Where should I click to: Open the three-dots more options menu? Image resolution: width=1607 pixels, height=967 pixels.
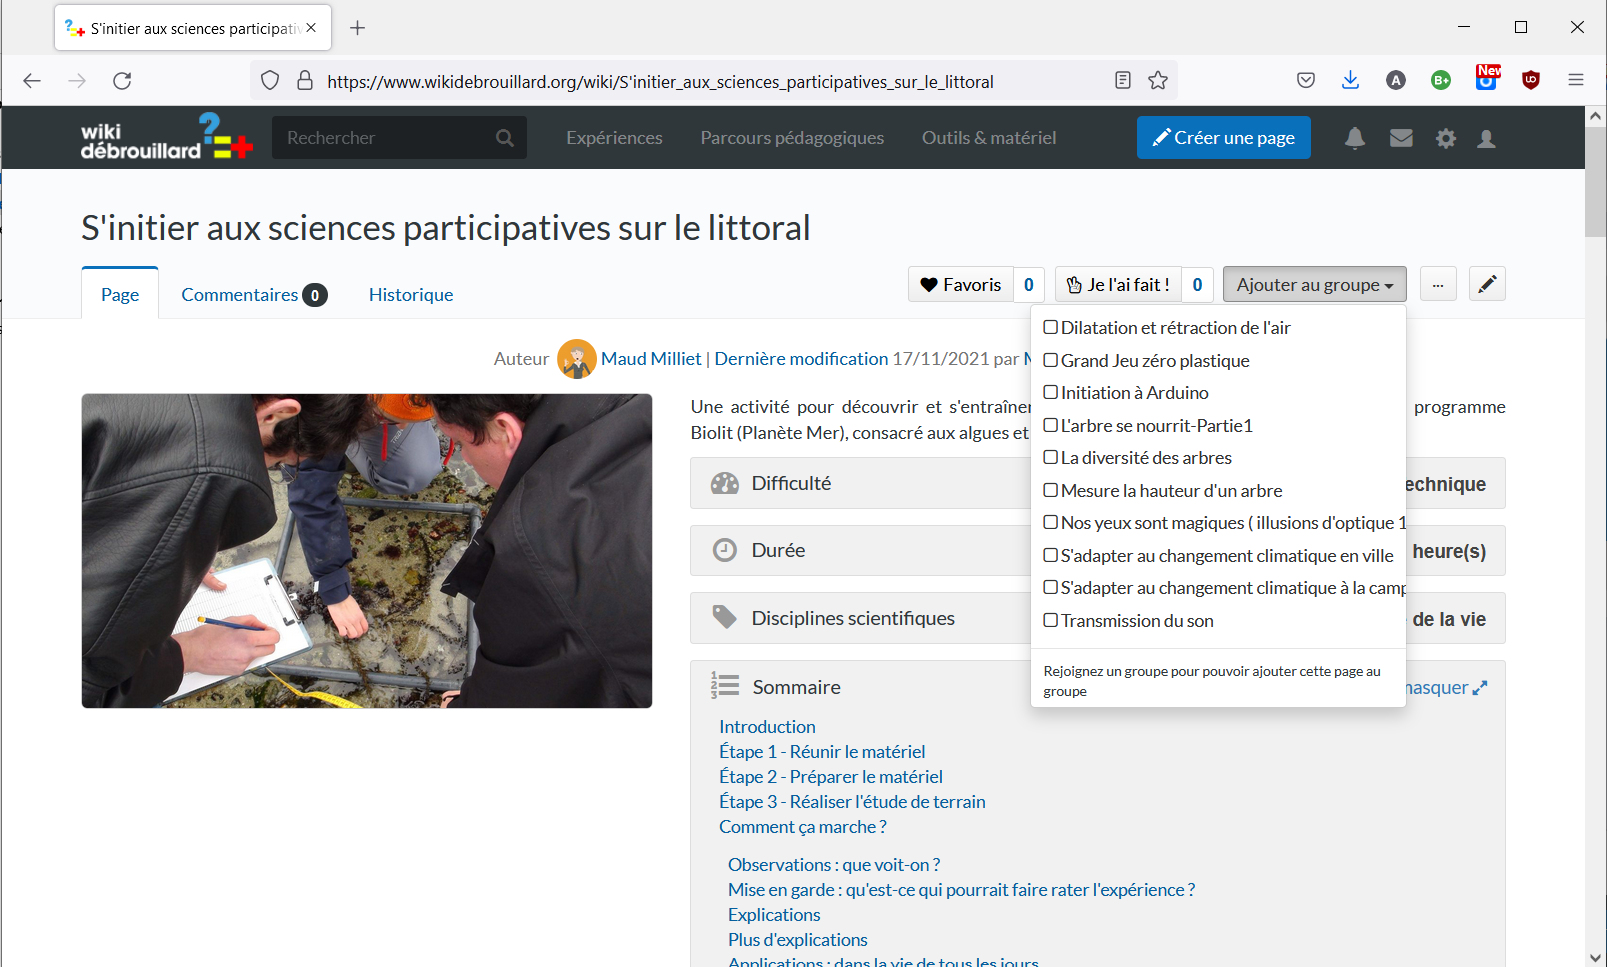click(x=1437, y=285)
